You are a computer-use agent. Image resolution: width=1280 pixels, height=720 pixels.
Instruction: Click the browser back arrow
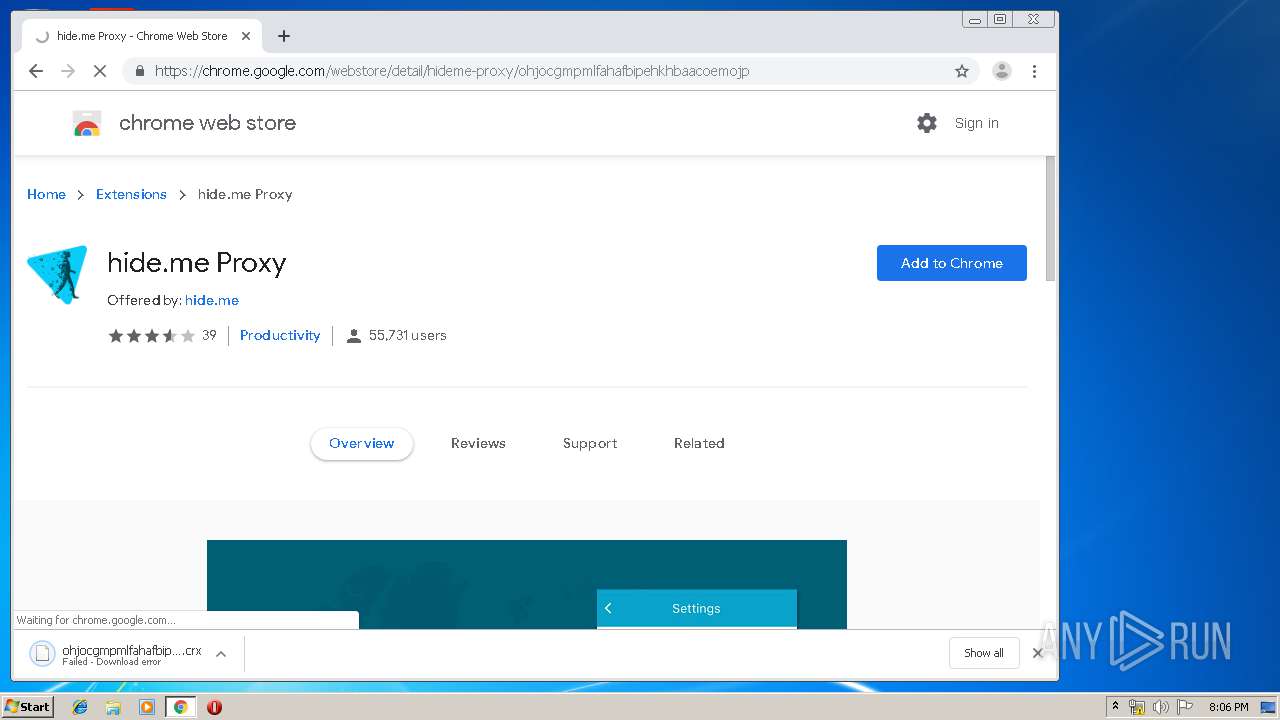click(x=36, y=71)
